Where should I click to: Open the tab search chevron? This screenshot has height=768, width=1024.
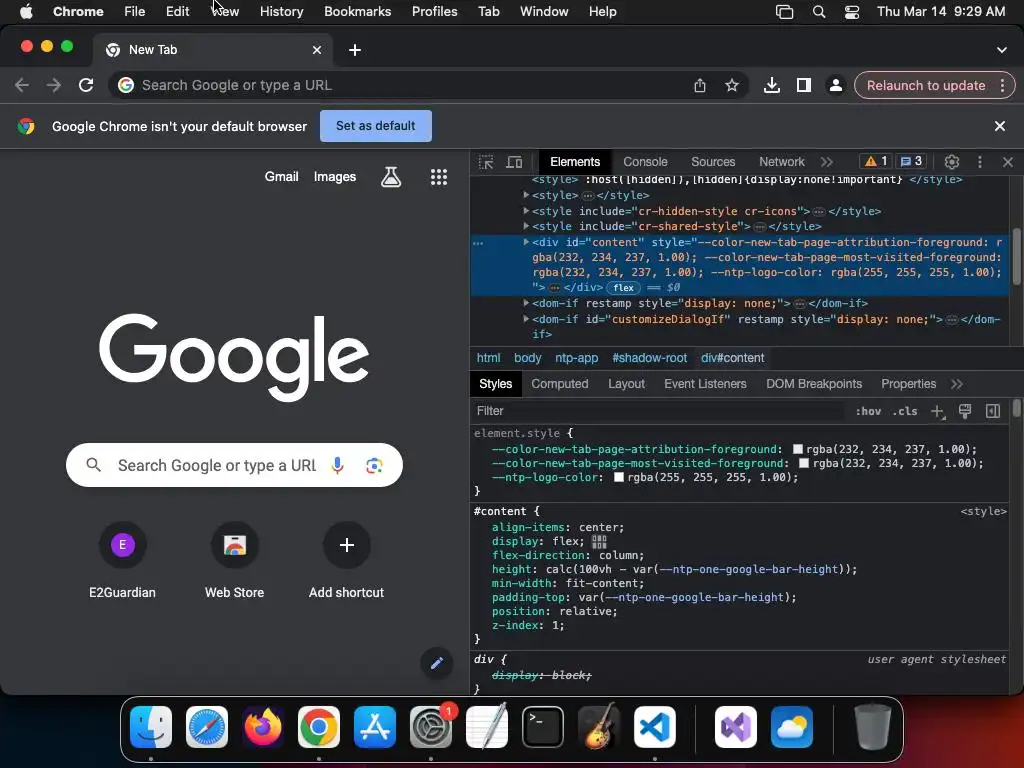pos(1001,50)
